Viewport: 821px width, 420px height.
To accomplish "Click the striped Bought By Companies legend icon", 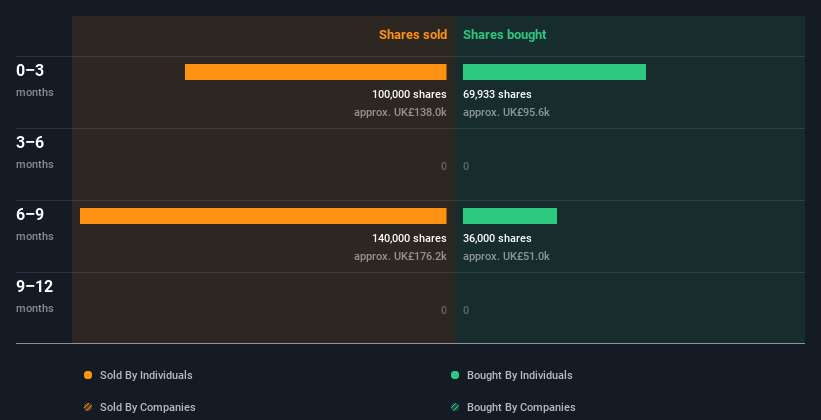I will pos(455,407).
